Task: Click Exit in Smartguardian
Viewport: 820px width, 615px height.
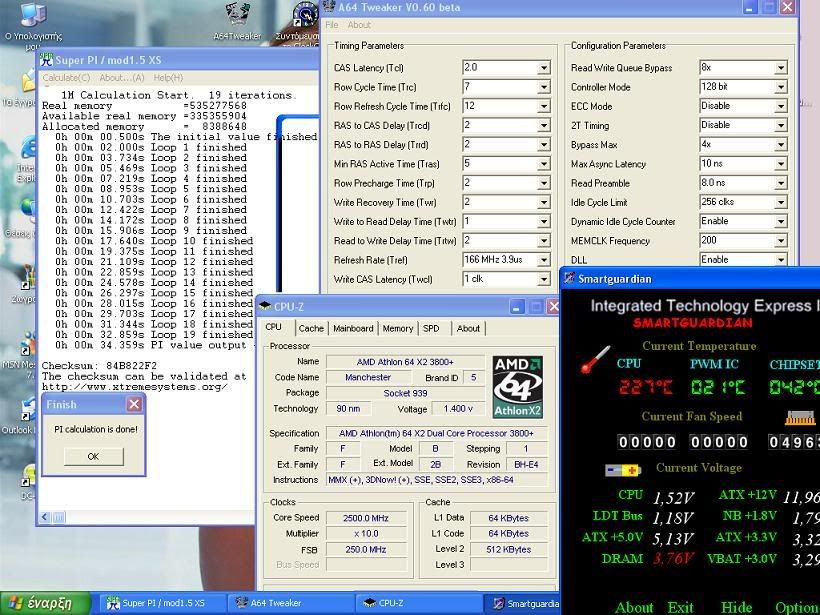Action: click(x=680, y=607)
